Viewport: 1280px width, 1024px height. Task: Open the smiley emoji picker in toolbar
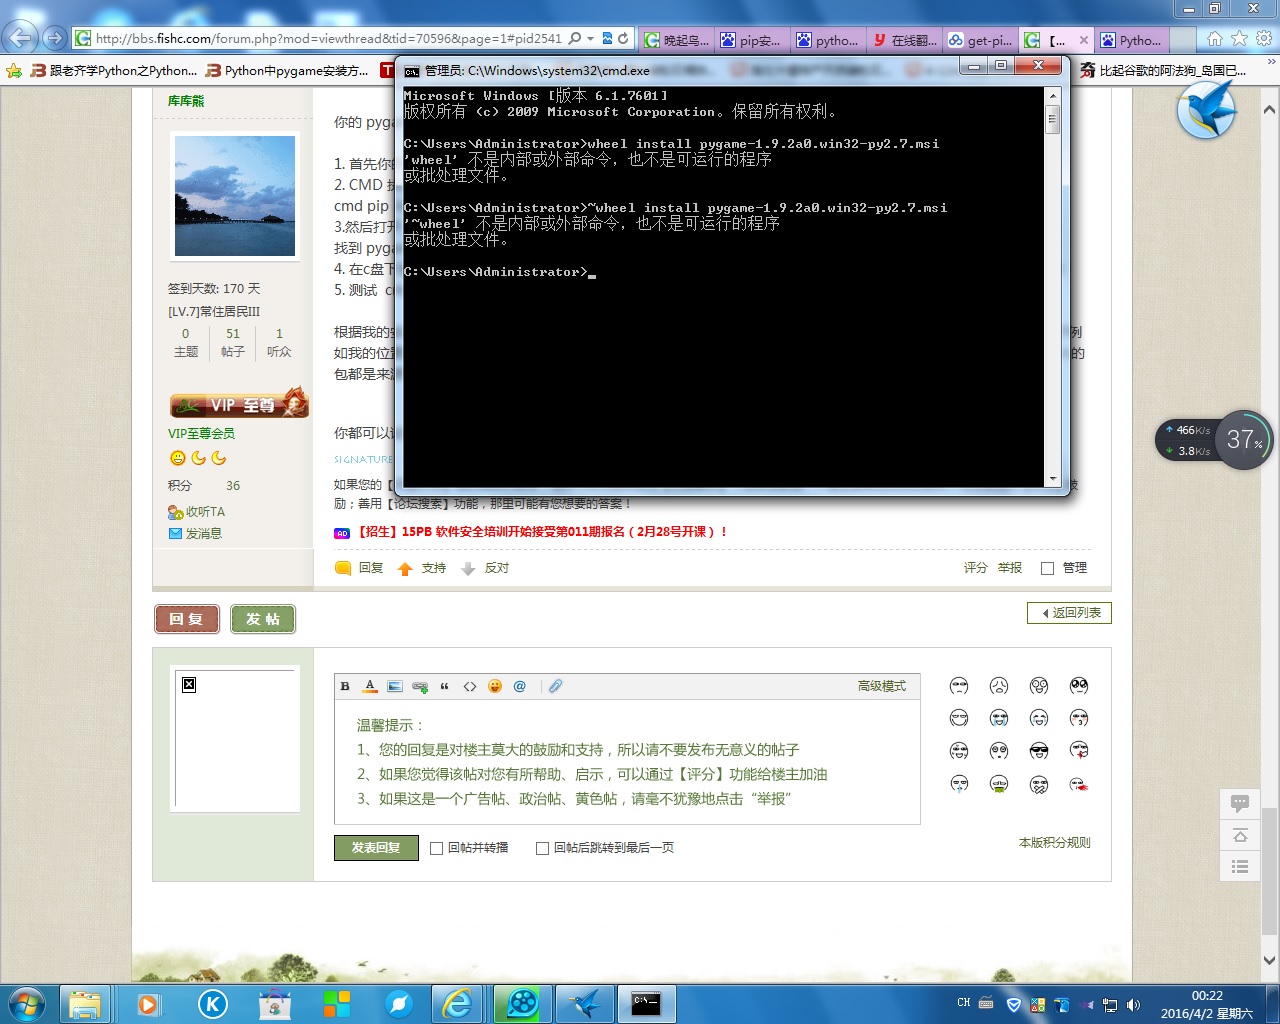tap(495, 686)
